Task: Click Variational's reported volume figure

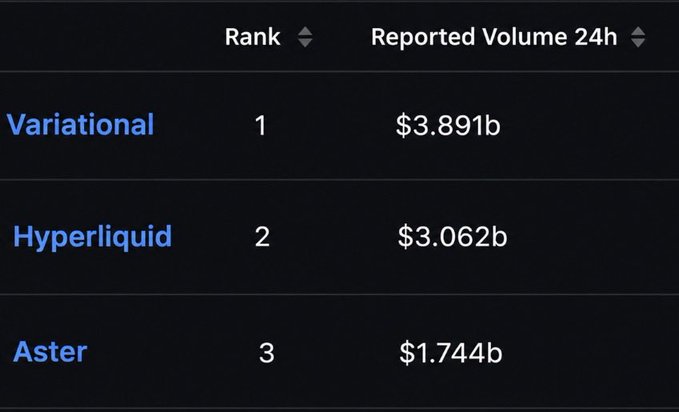Action: [448, 126]
